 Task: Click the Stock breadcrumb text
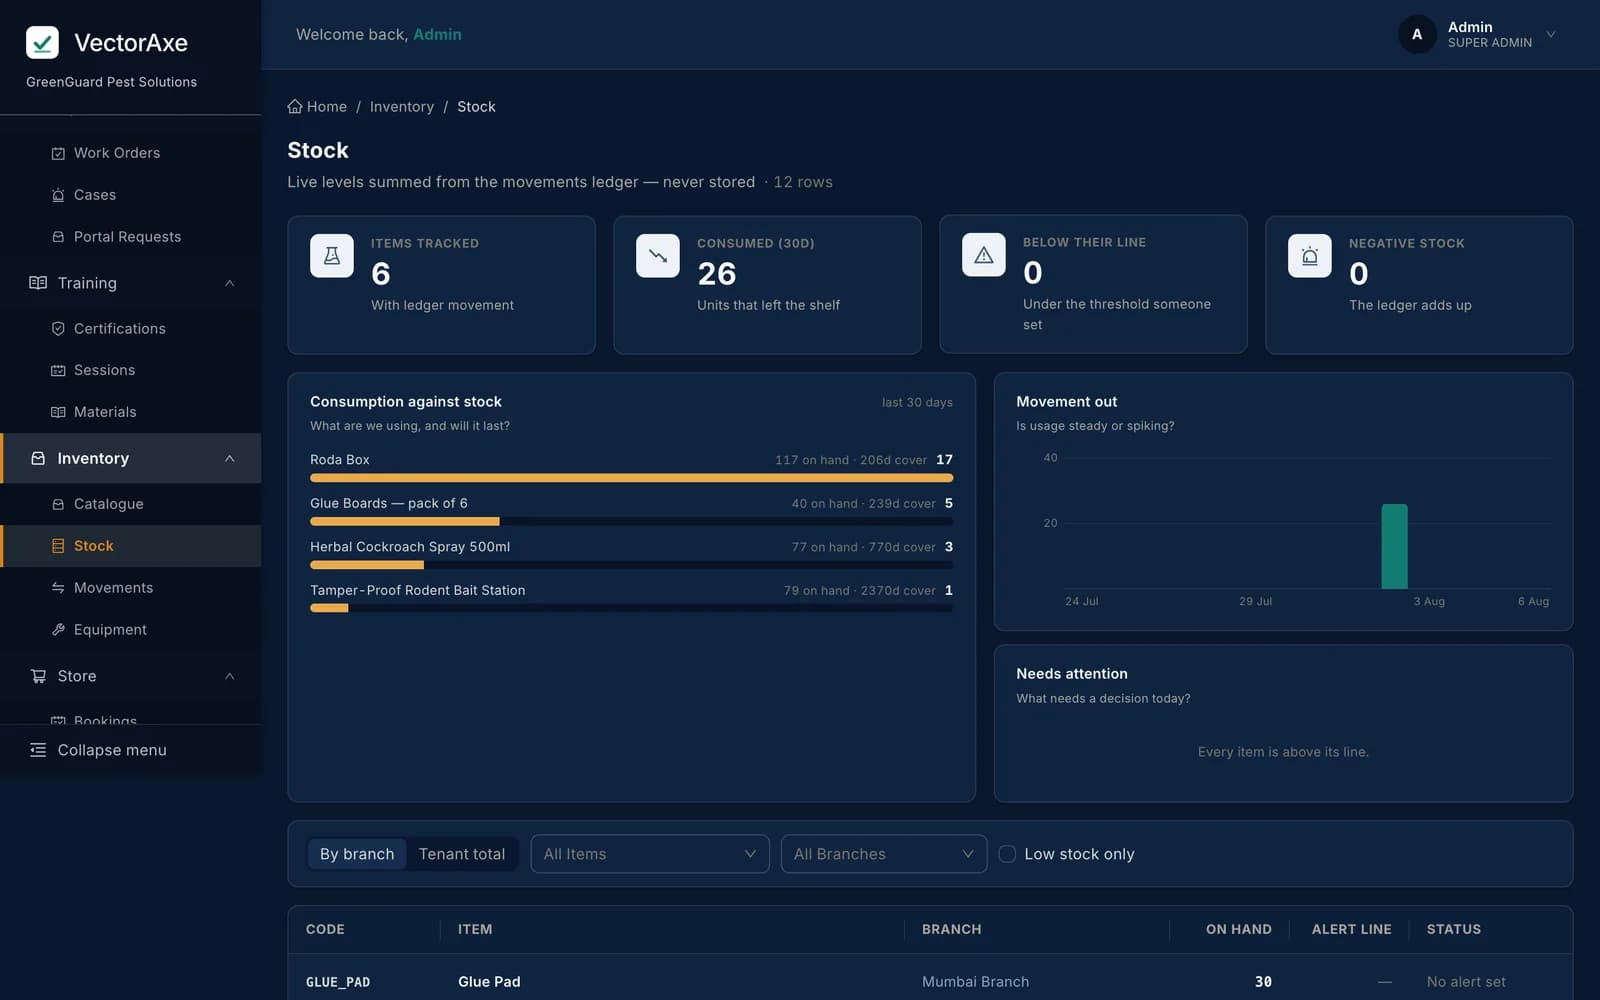(x=476, y=106)
